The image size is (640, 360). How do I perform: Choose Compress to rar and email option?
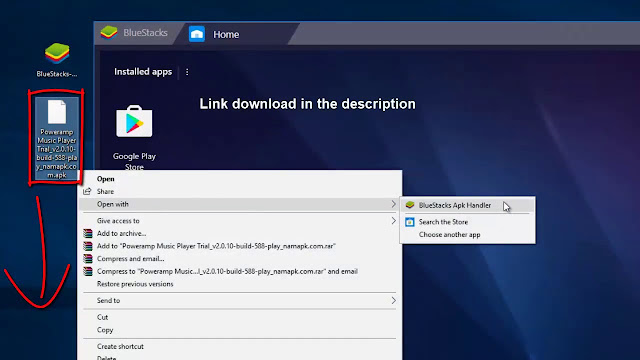click(227, 271)
